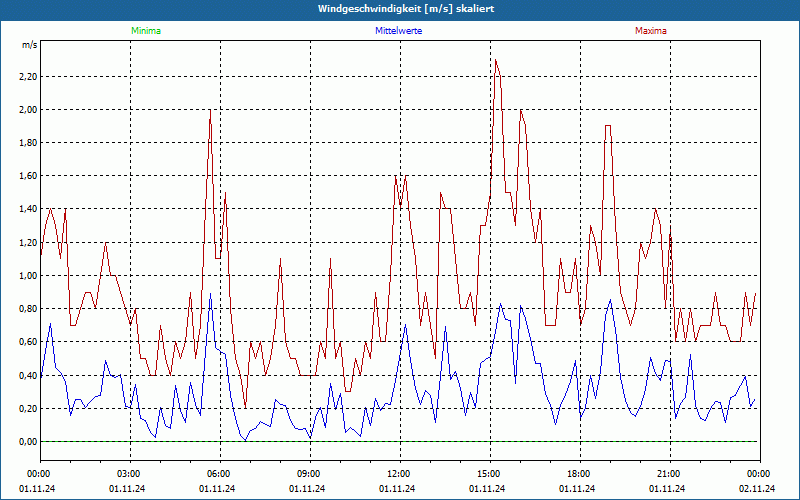Click the 0,00 y-axis value
Screen dimensions: 800x500
(x=29, y=442)
